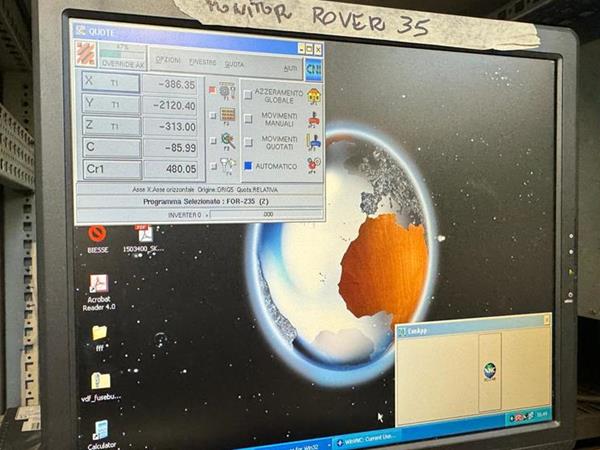Click the globe icon in CneApp window
This screenshot has height=450, width=600.
(490, 372)
